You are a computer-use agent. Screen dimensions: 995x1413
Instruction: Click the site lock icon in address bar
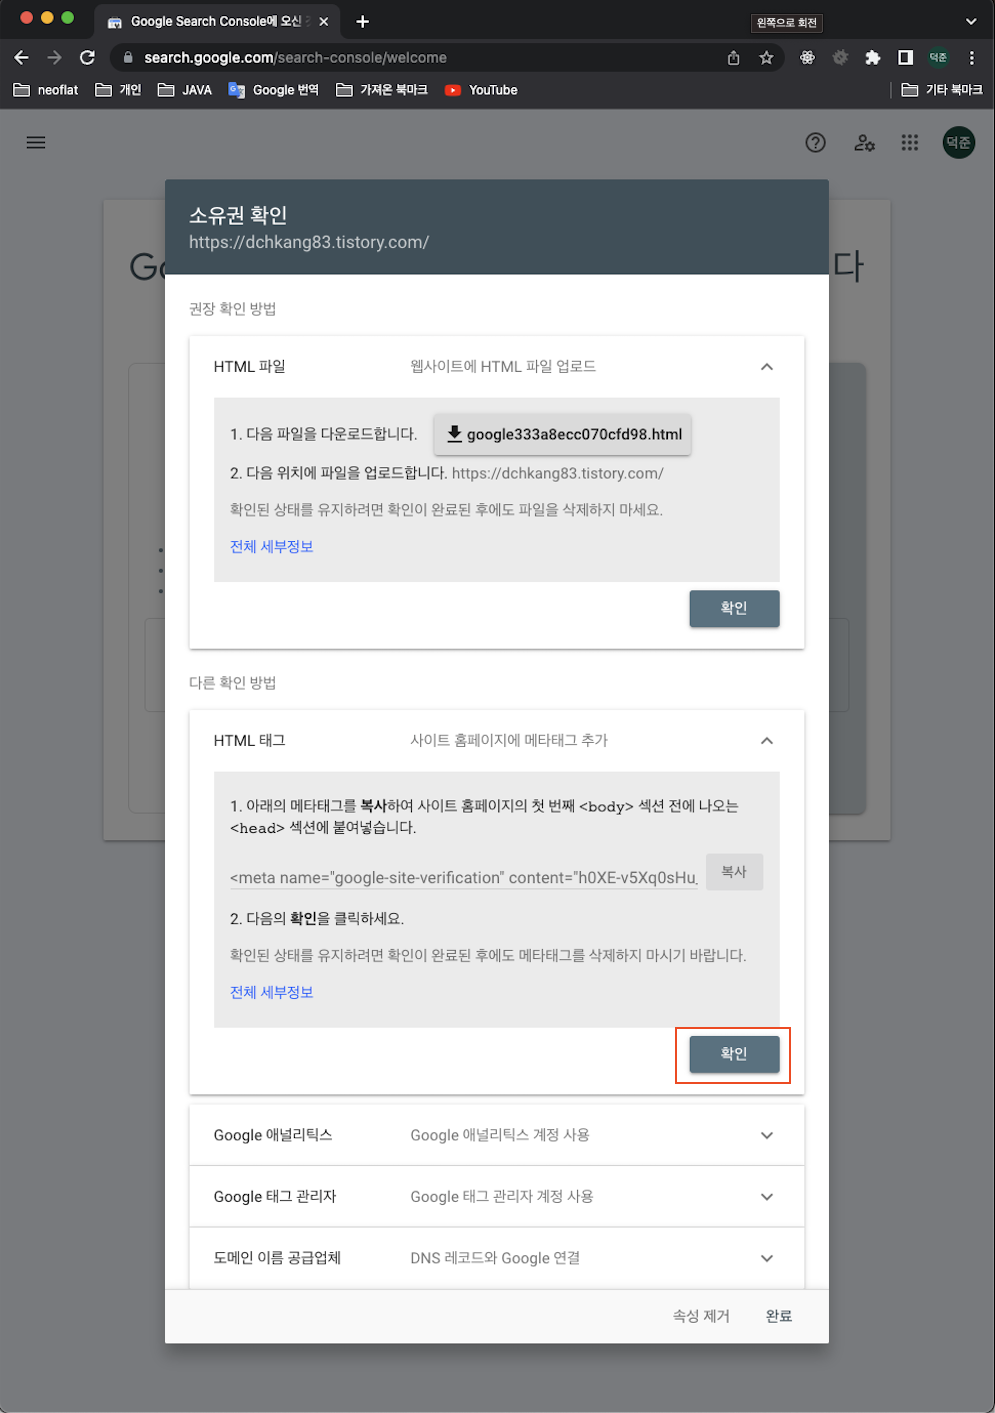(127, 58)
